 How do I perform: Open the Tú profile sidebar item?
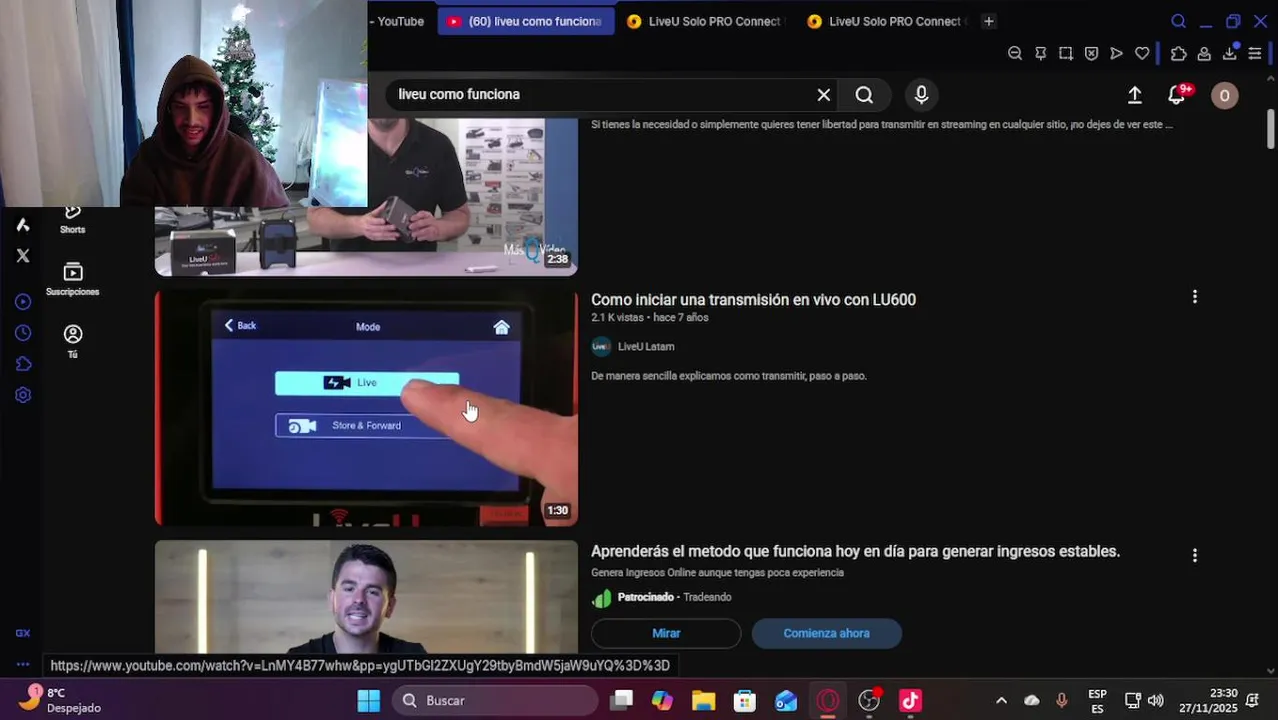tap(72, 341)
